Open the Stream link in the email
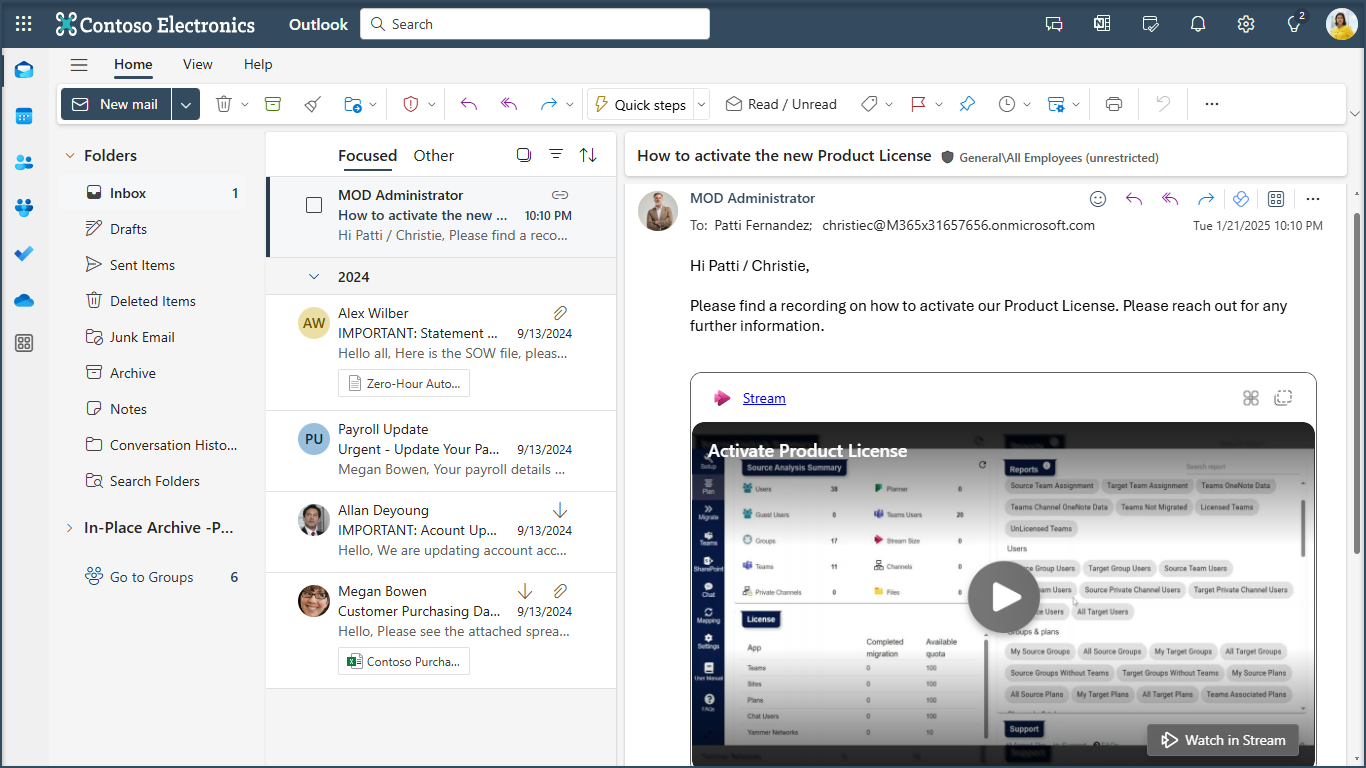Image resolution: width=1366 pixels, height=768 pixels. coord(764,398)
